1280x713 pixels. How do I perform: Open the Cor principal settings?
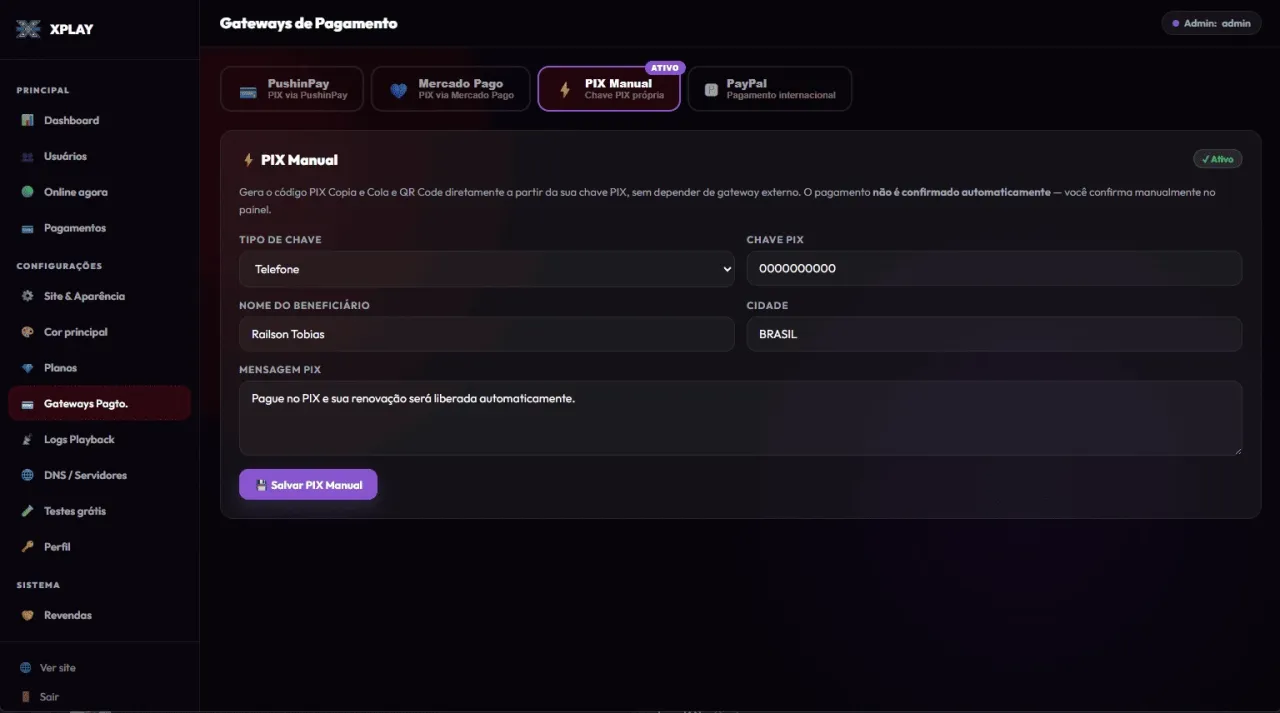click(x=99, y=332)
